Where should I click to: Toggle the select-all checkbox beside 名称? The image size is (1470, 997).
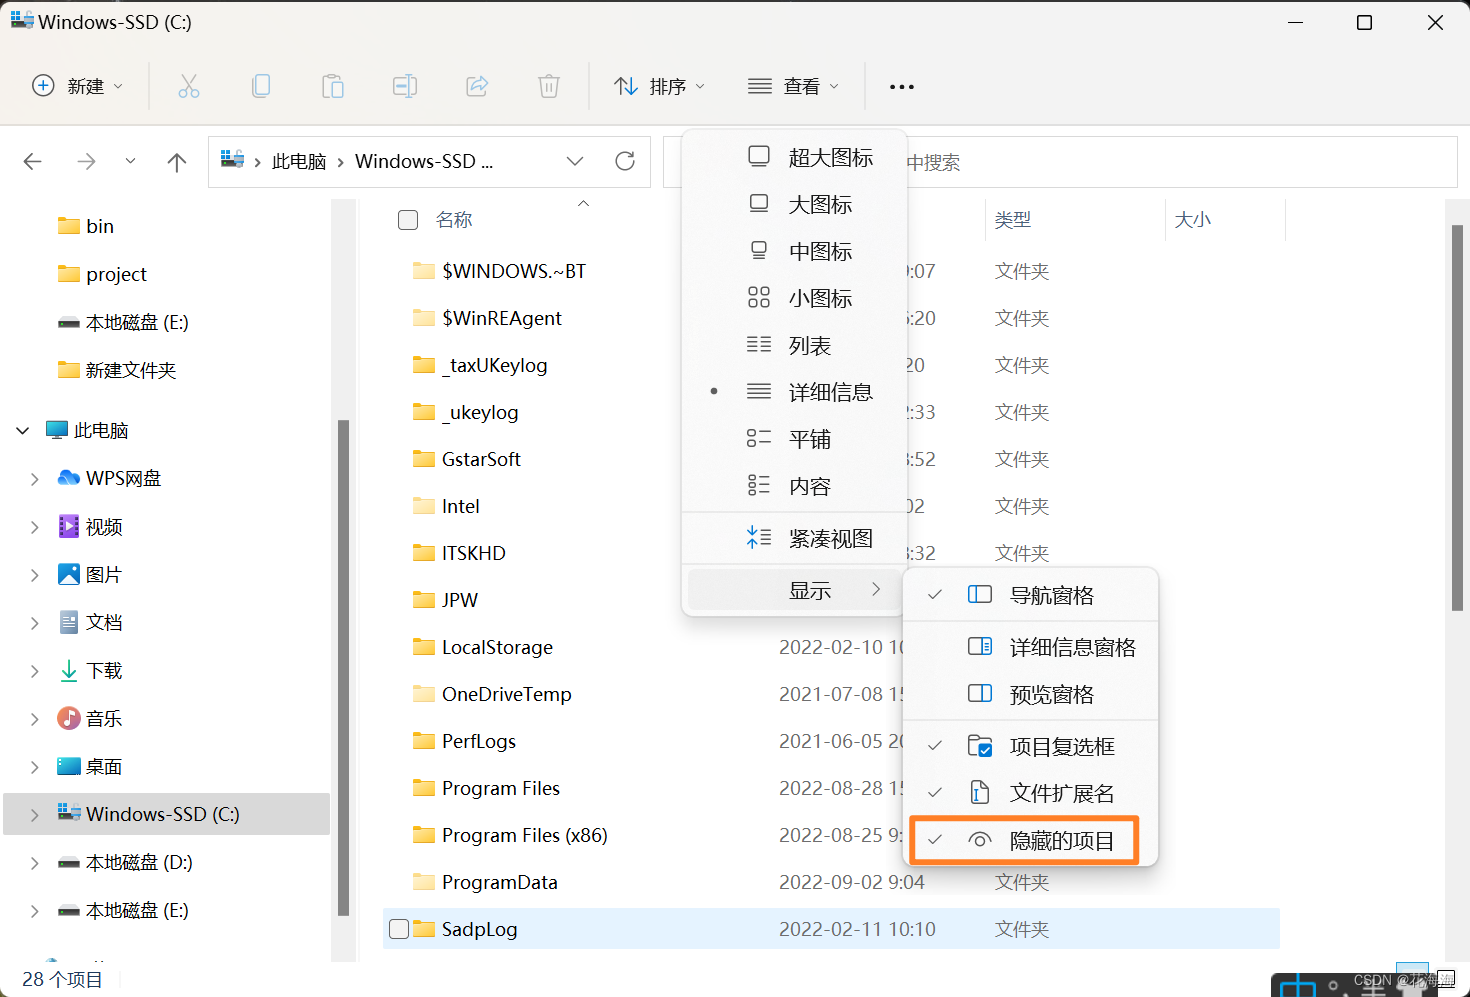pyautogui.click(x=408, y=220)
